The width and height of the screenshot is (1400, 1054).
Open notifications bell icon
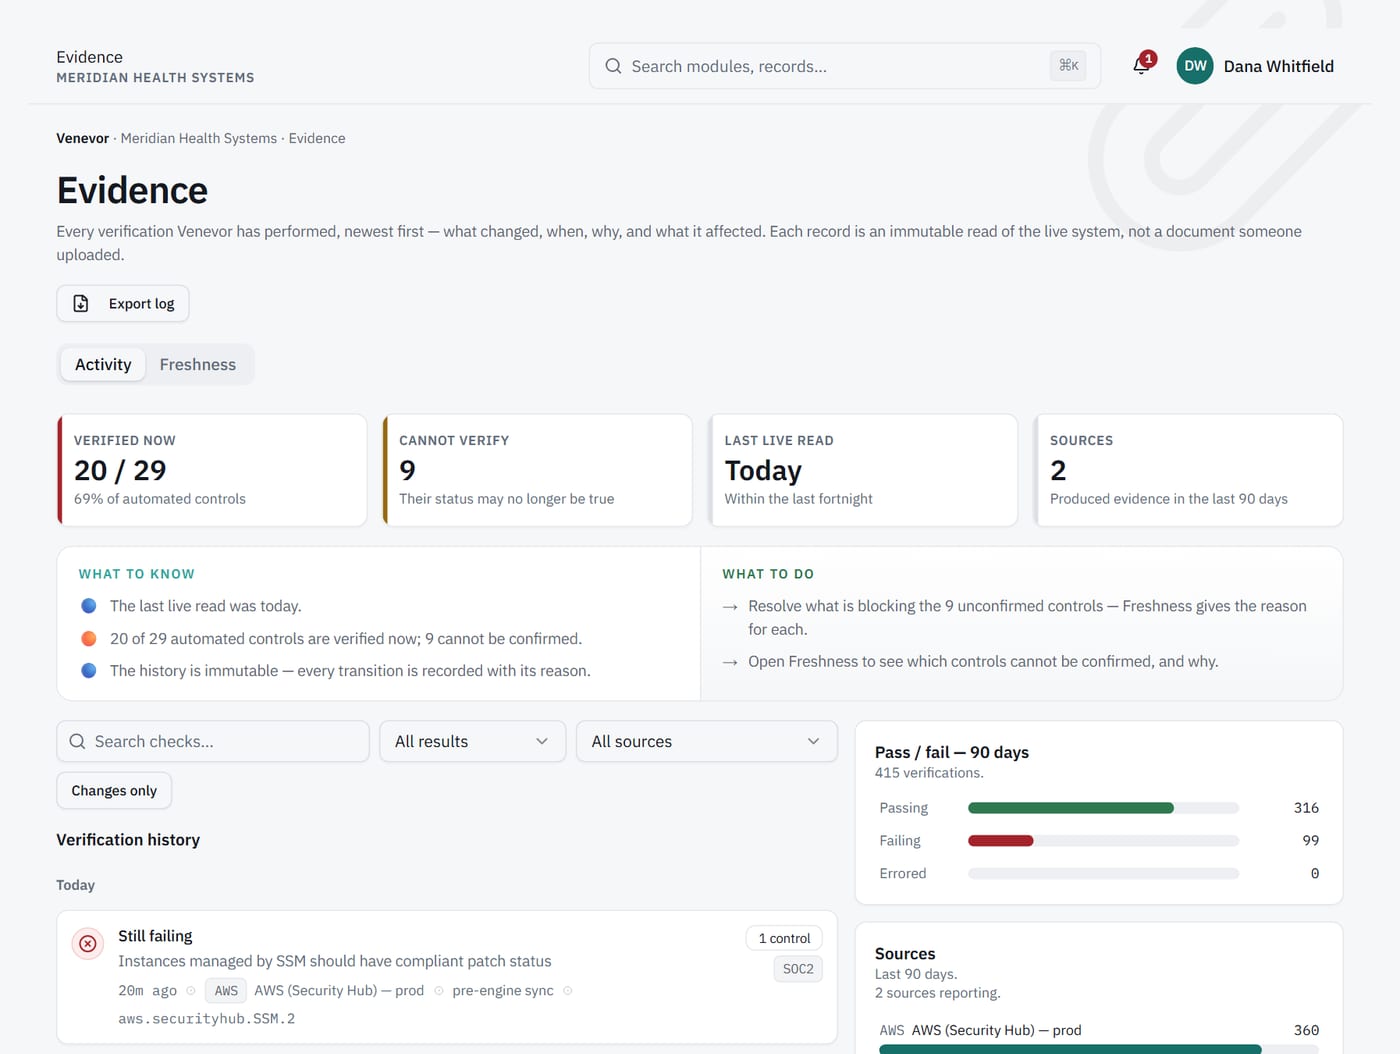click(1141, 66)
